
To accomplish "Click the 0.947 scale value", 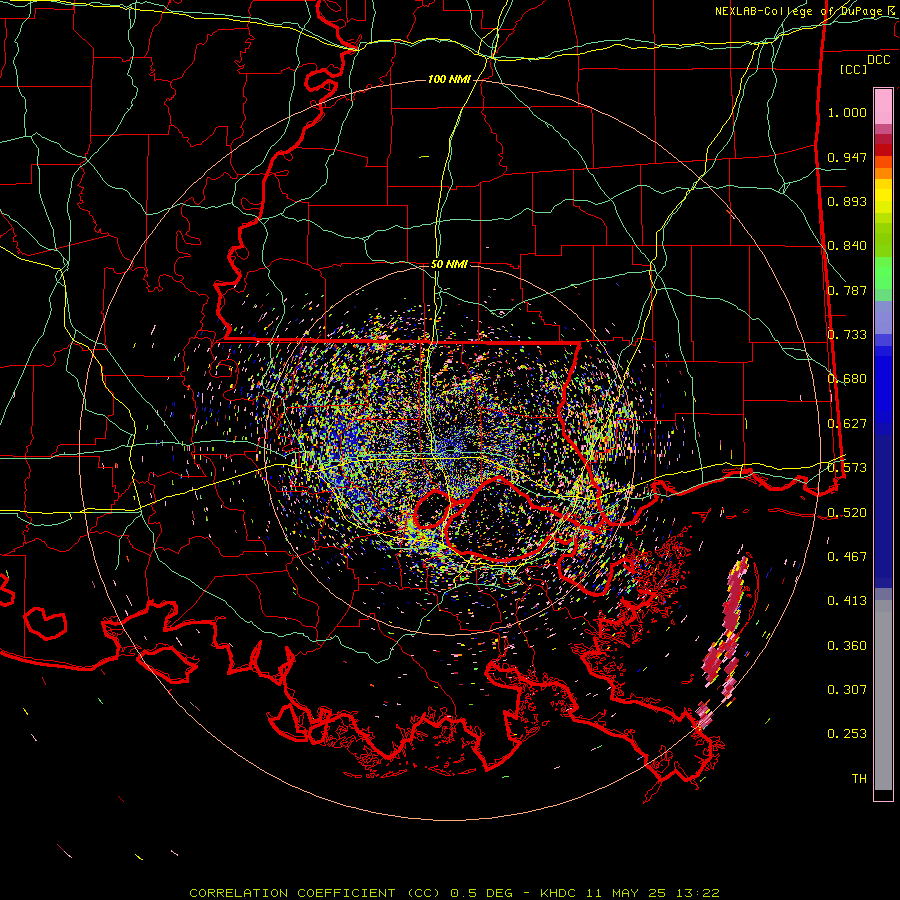I will [847, 157].
